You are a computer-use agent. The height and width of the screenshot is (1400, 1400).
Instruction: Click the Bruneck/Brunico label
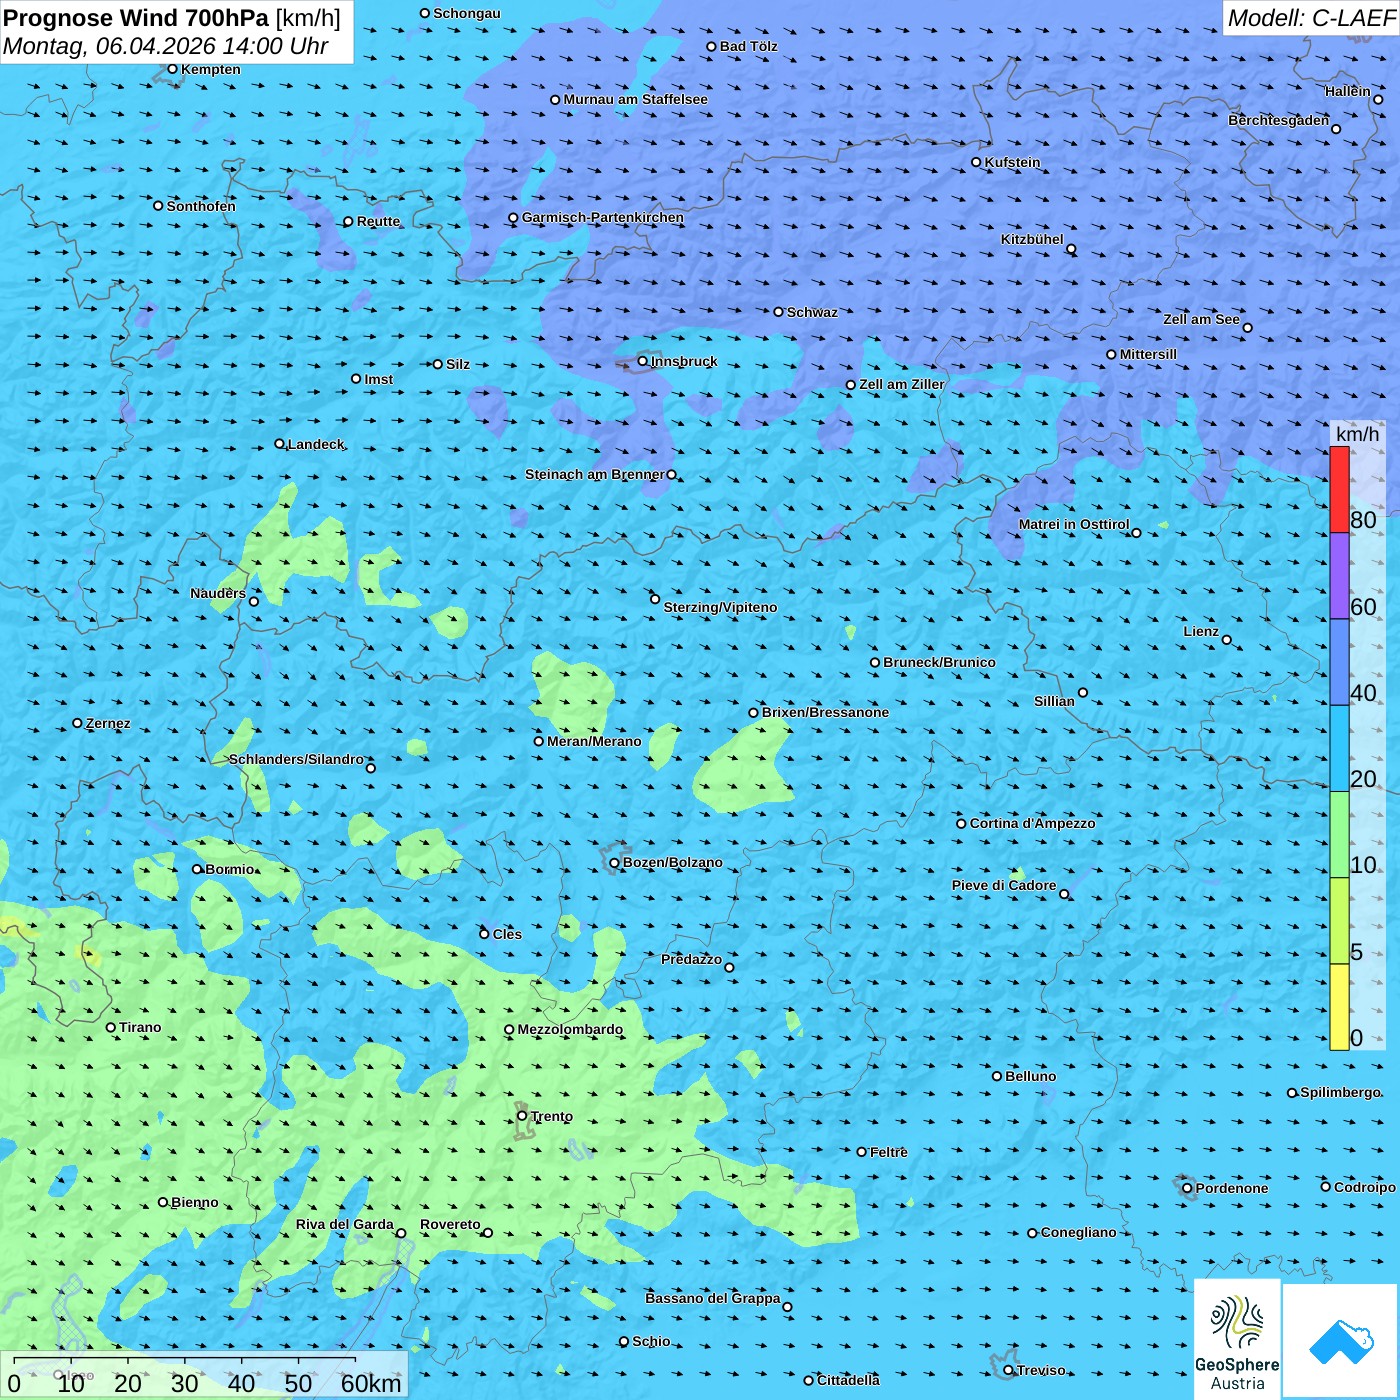pos(939,662)
